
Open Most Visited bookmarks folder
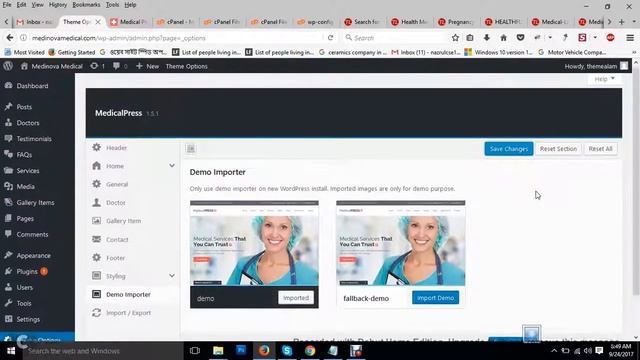tap(24, 52)
